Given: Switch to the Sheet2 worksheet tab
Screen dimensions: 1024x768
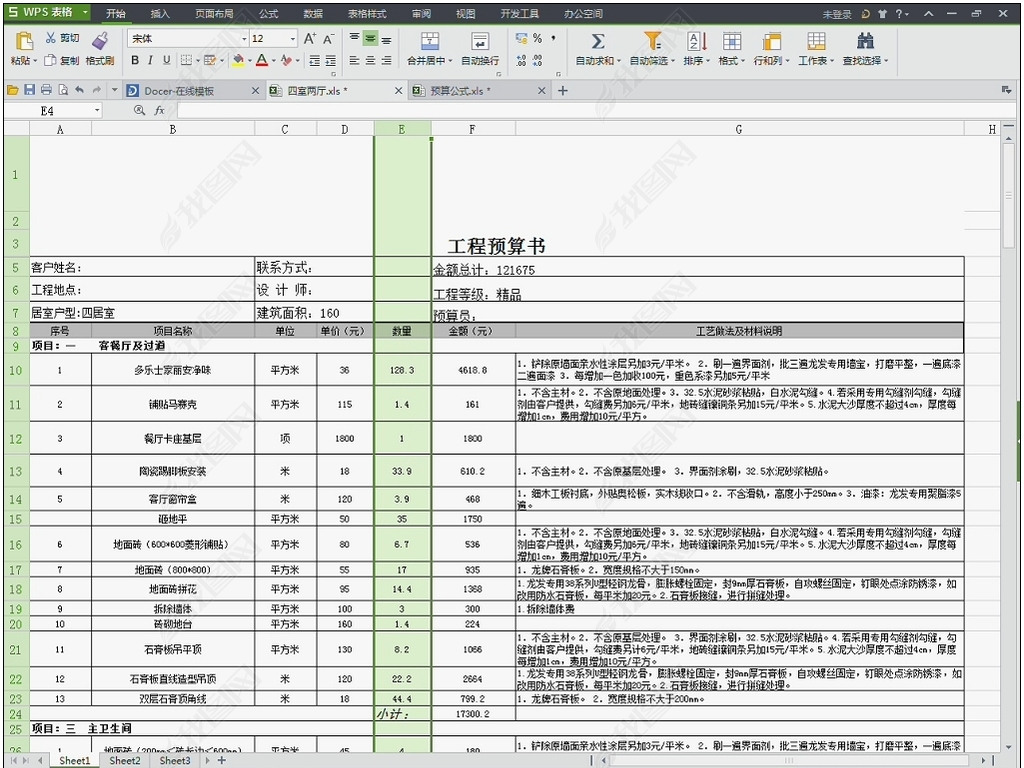Looking at the screenshot, I should coord(125,760).
